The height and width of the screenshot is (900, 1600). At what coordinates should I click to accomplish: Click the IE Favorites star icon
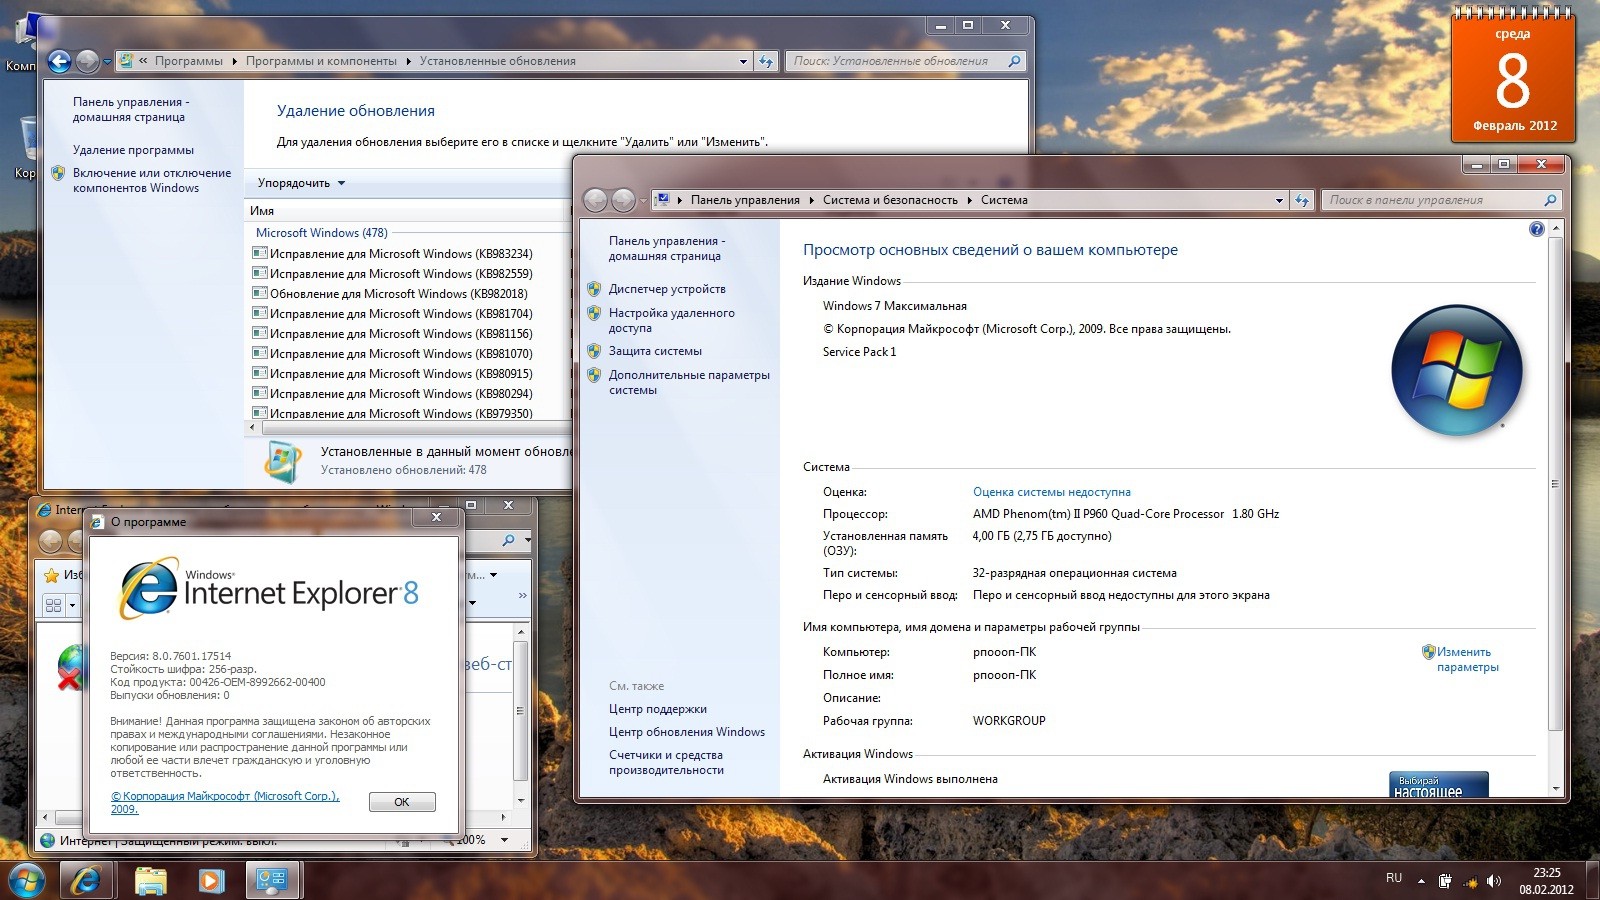[x=52, y=575]
